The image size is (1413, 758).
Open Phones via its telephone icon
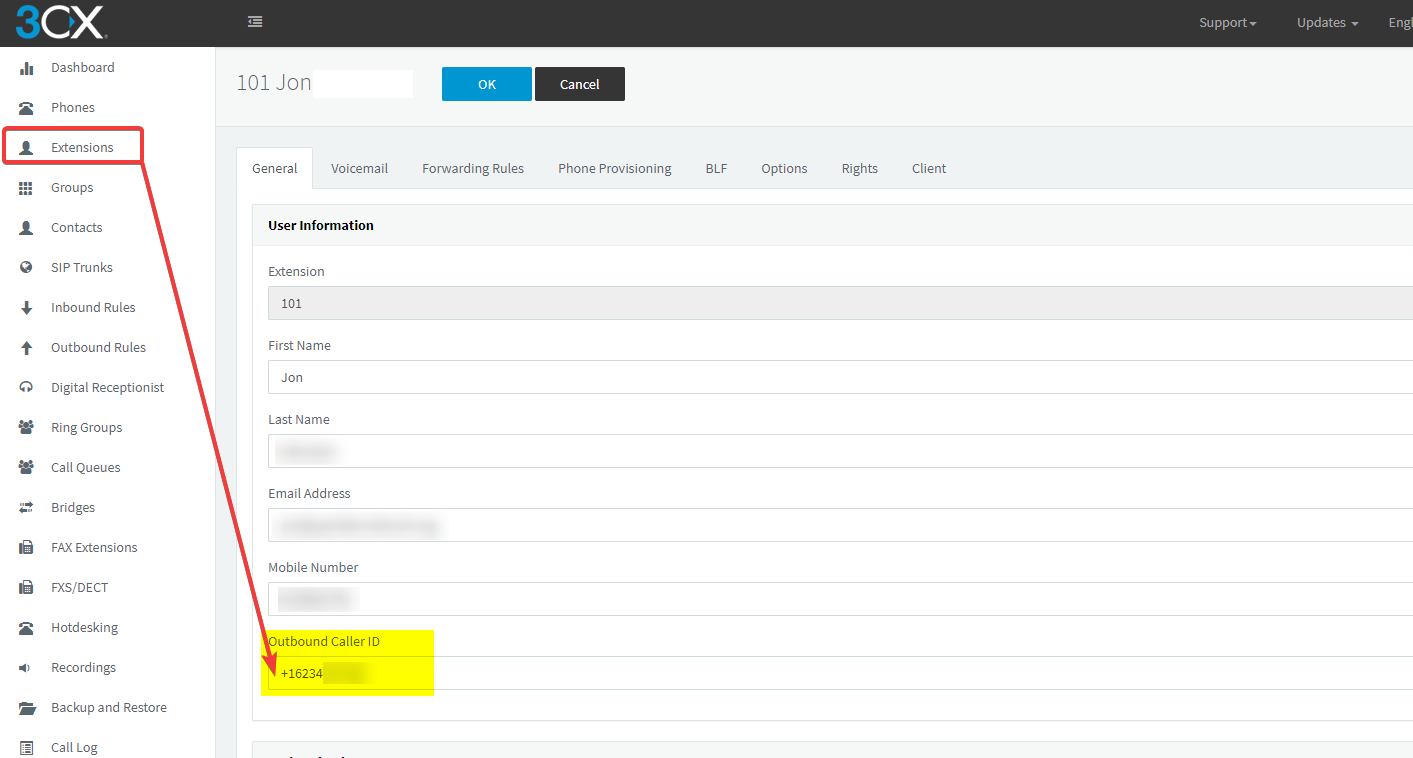pyautogui.click(x=27, y=108)
